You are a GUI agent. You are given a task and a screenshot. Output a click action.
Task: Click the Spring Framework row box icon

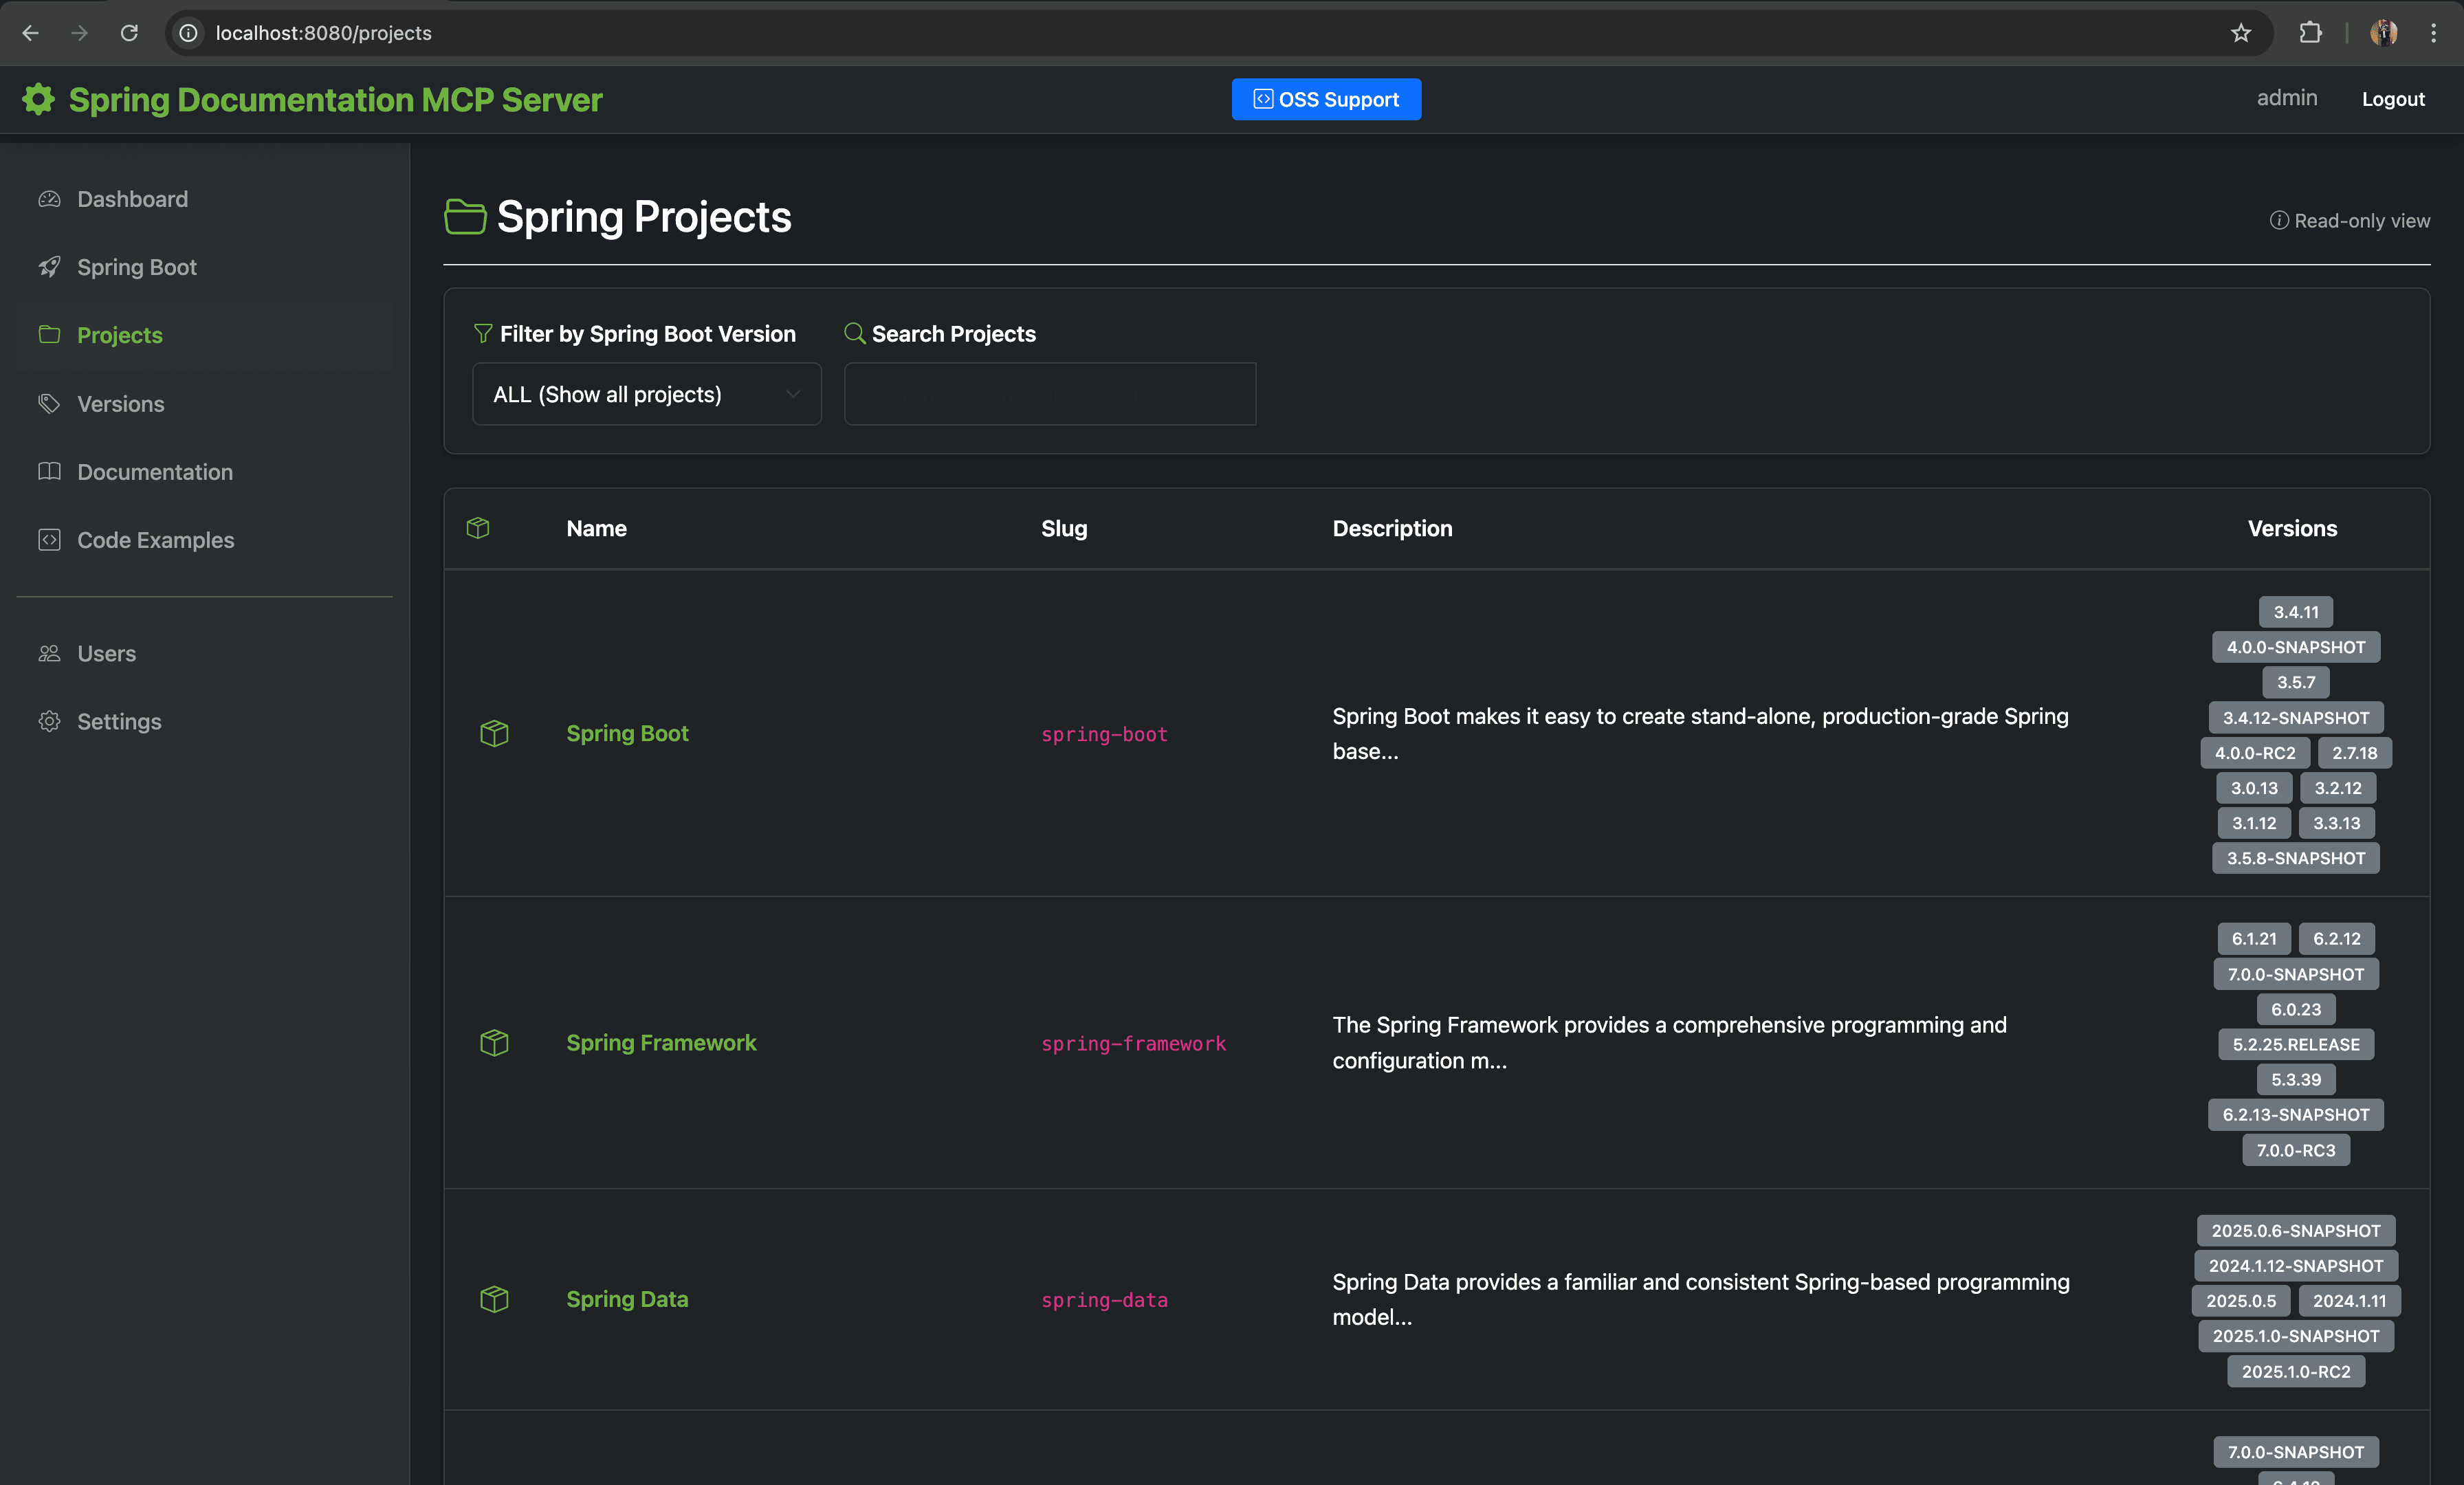point(494,1042)
